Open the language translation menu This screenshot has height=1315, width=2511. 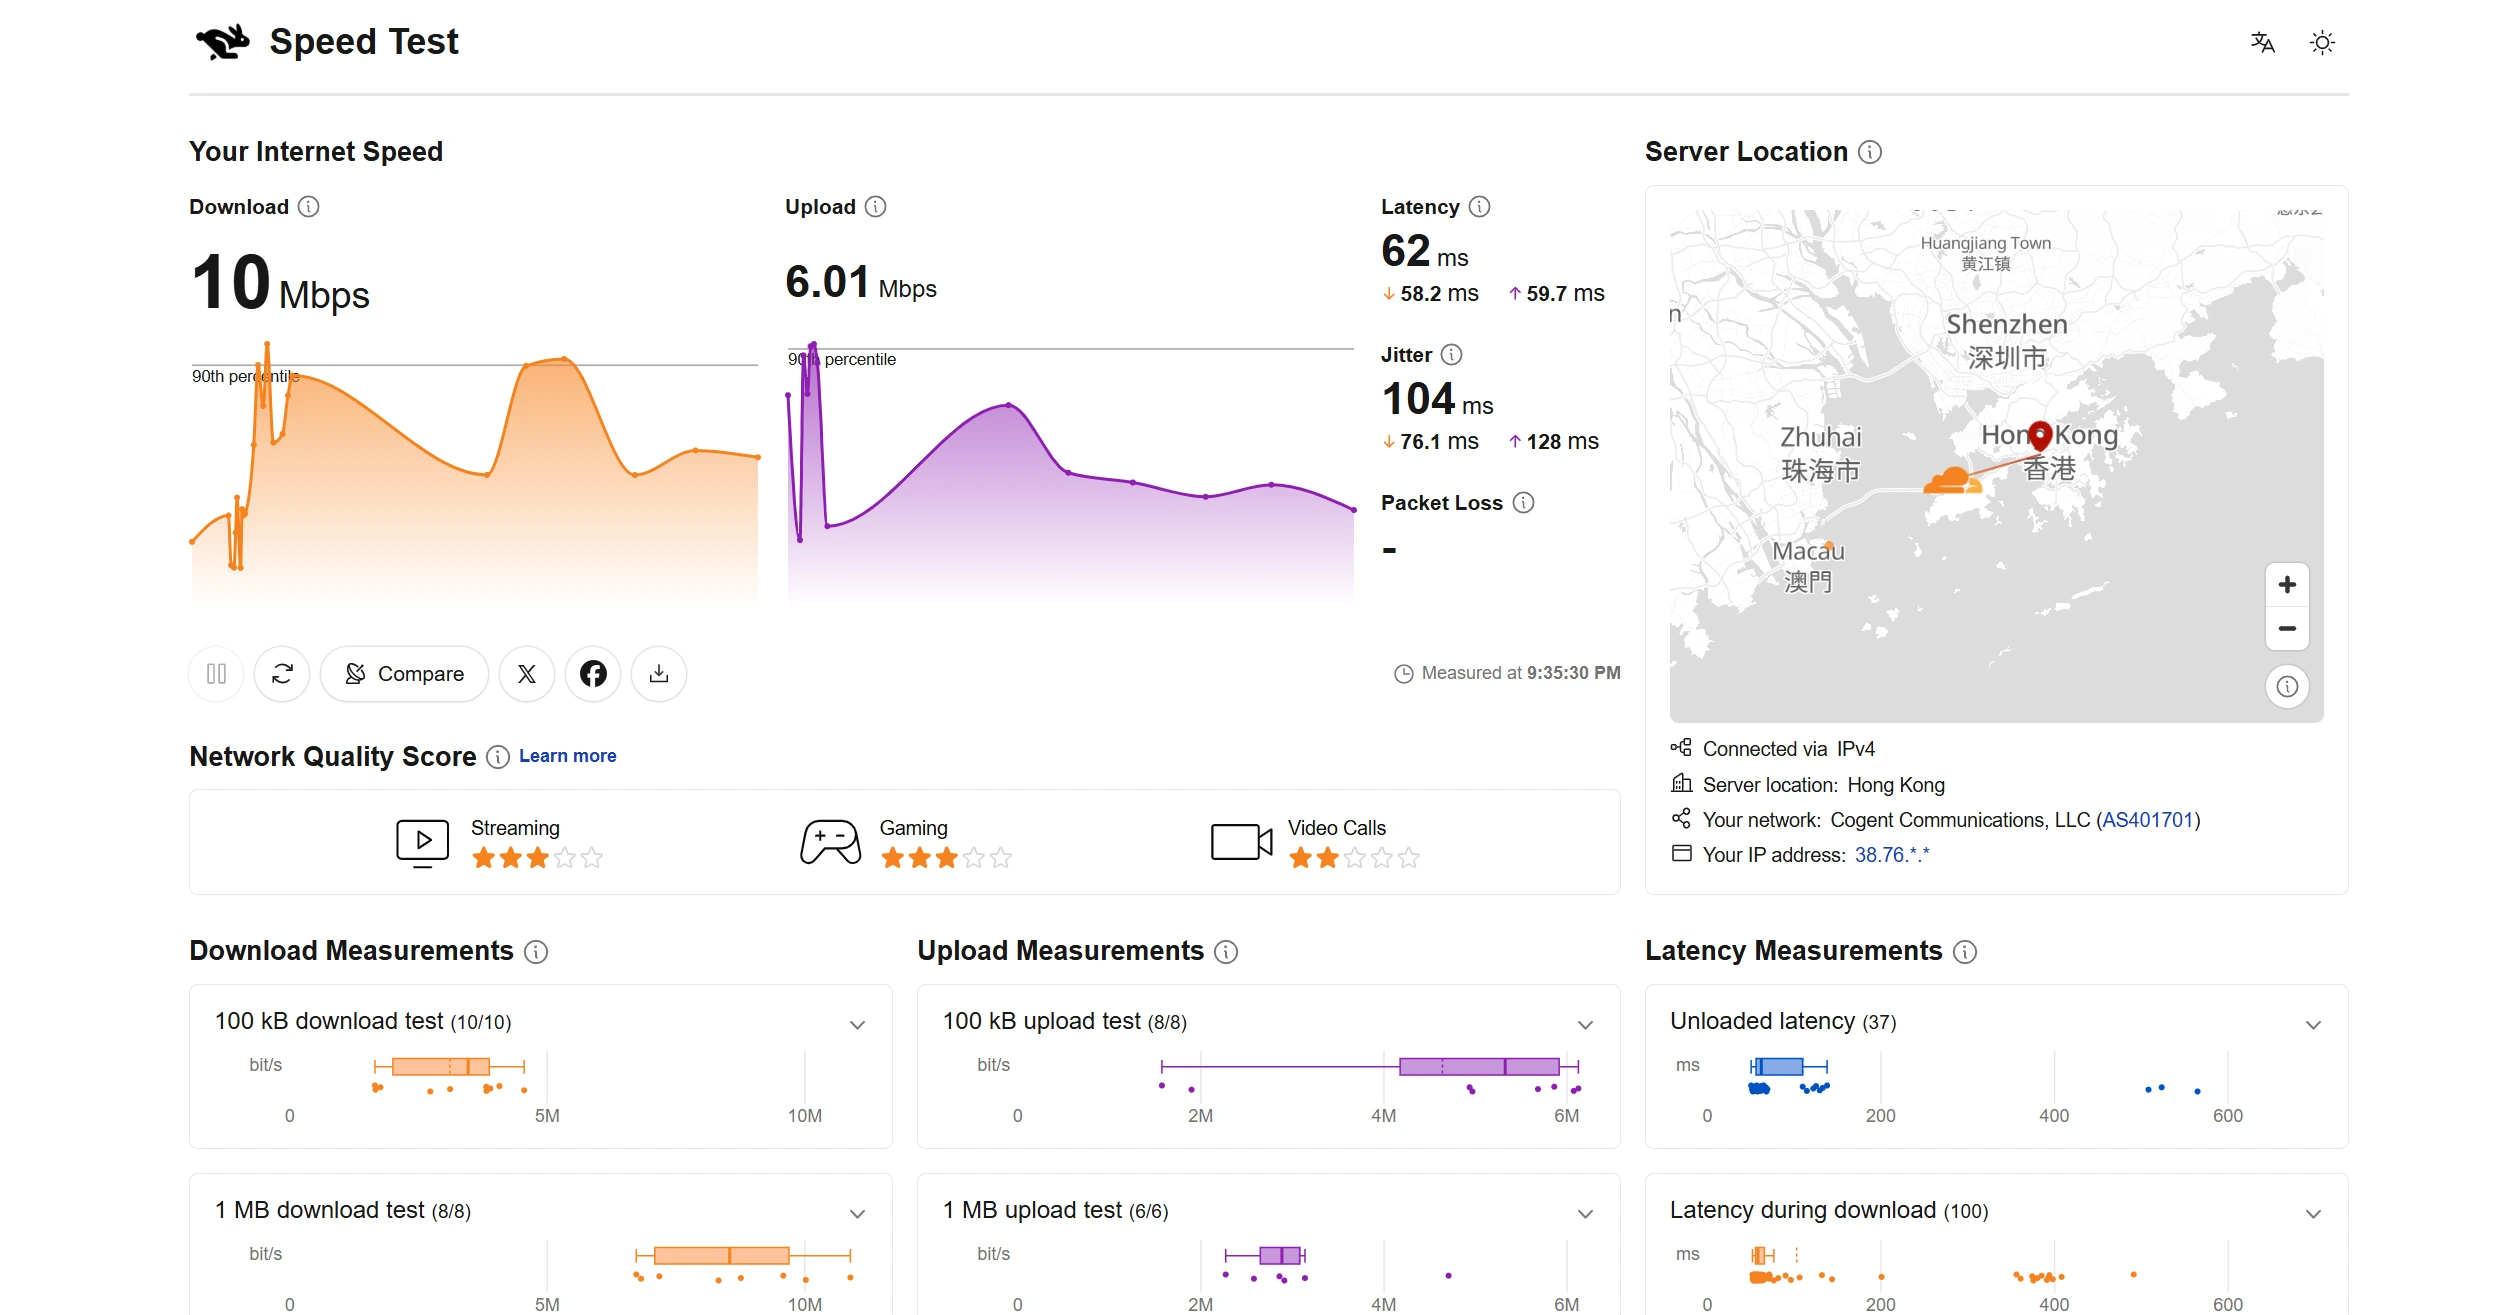(x=2262, y=42)
